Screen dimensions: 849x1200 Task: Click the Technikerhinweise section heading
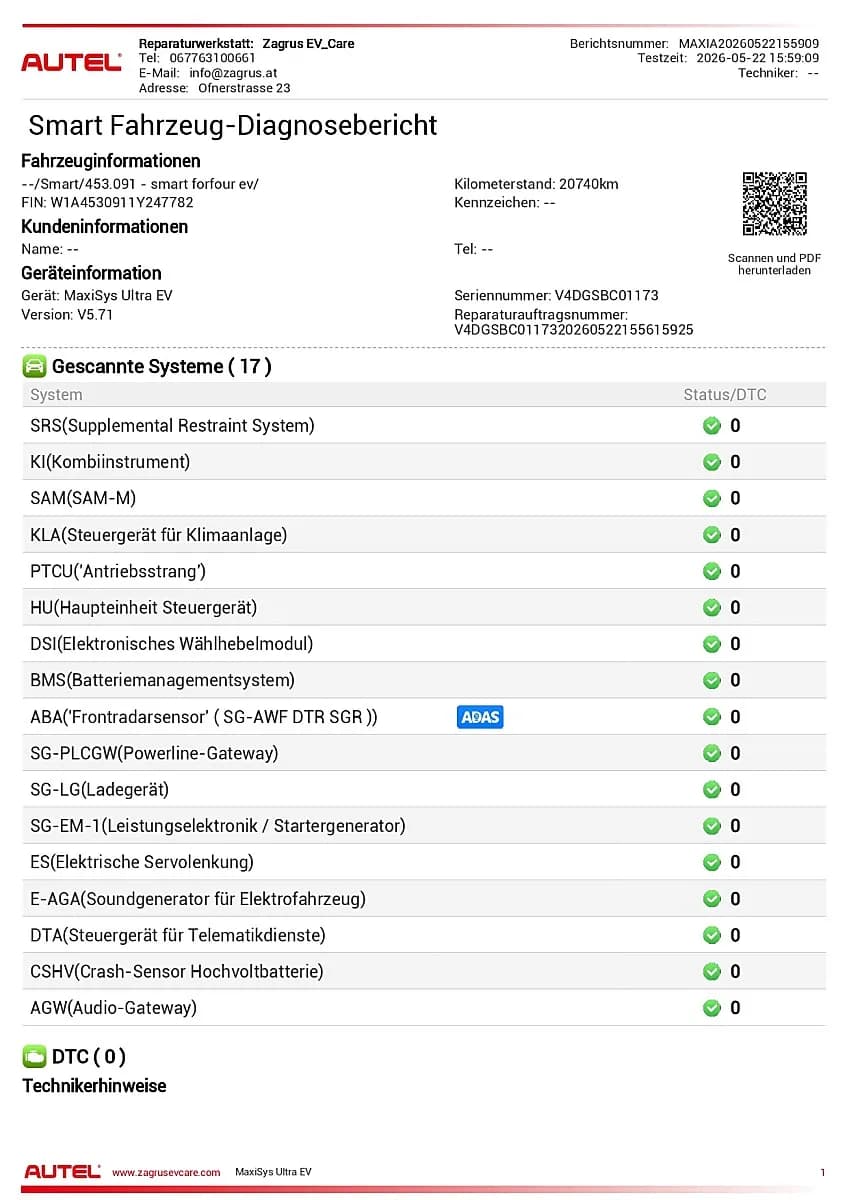tap(94, 1086)
